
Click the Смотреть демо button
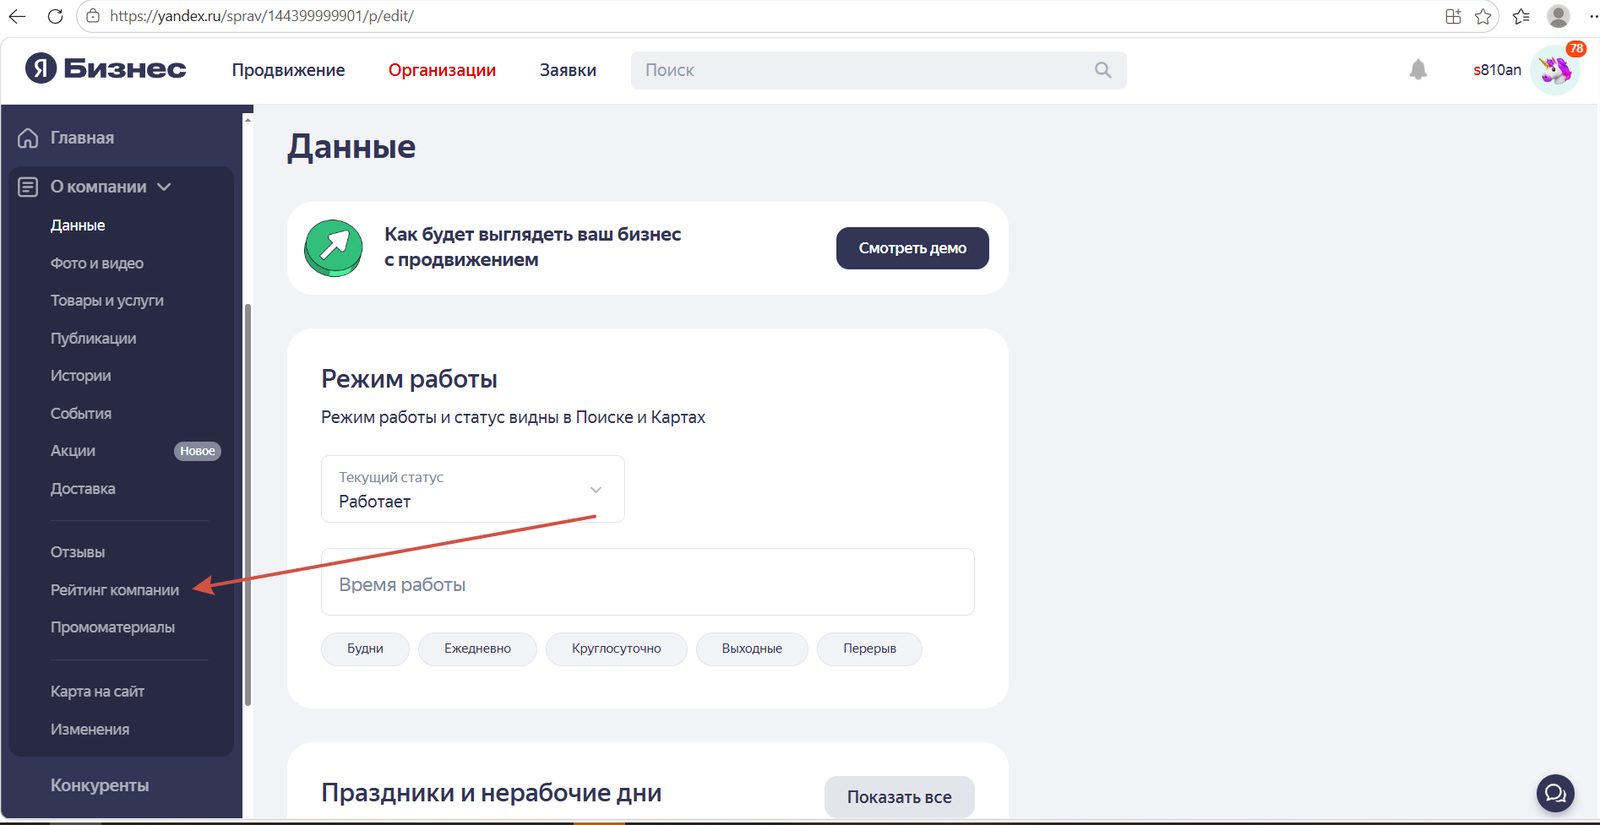[x=912, y=248]
